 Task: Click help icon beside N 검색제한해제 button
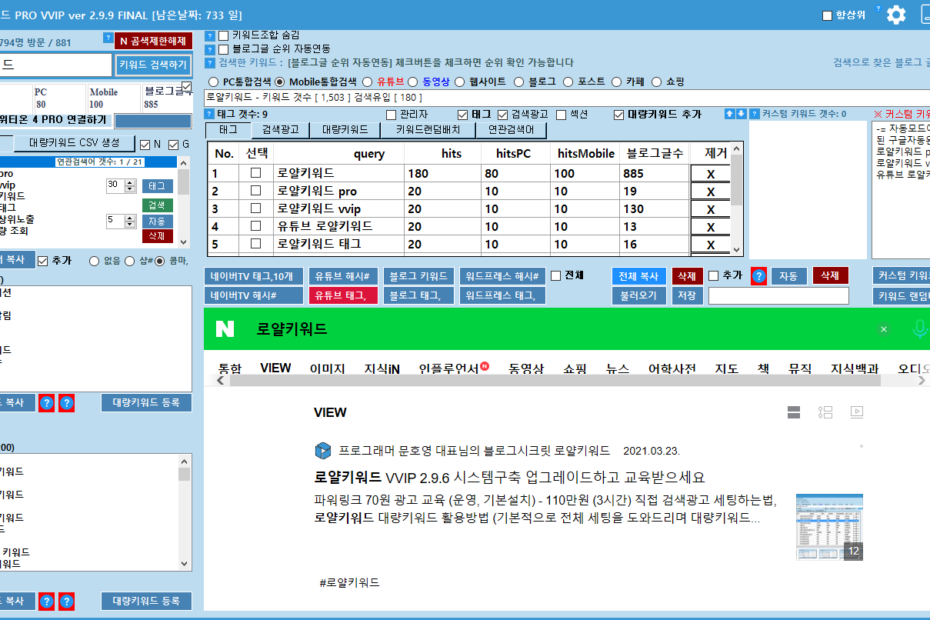[x=108, y=38]
